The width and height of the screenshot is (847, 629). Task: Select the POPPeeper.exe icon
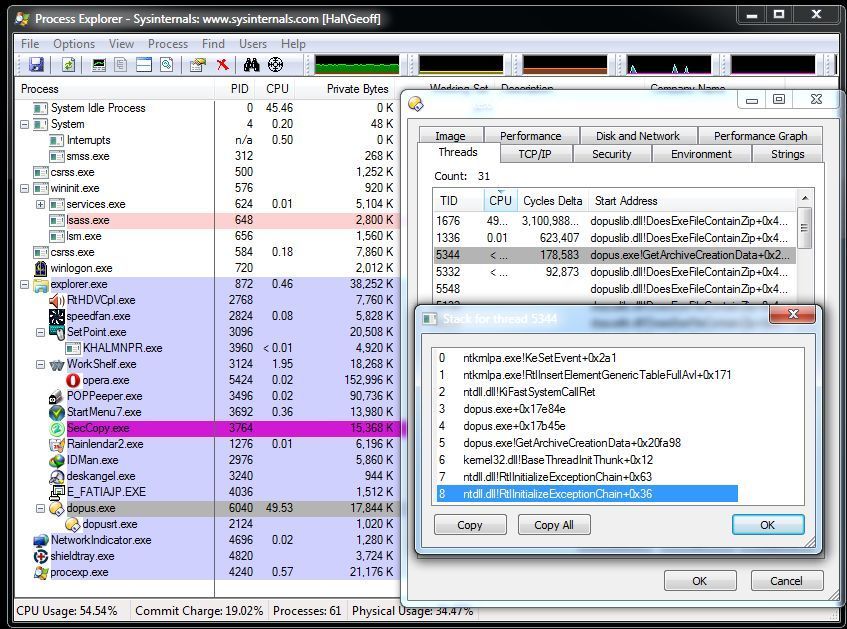coord(57,396)
